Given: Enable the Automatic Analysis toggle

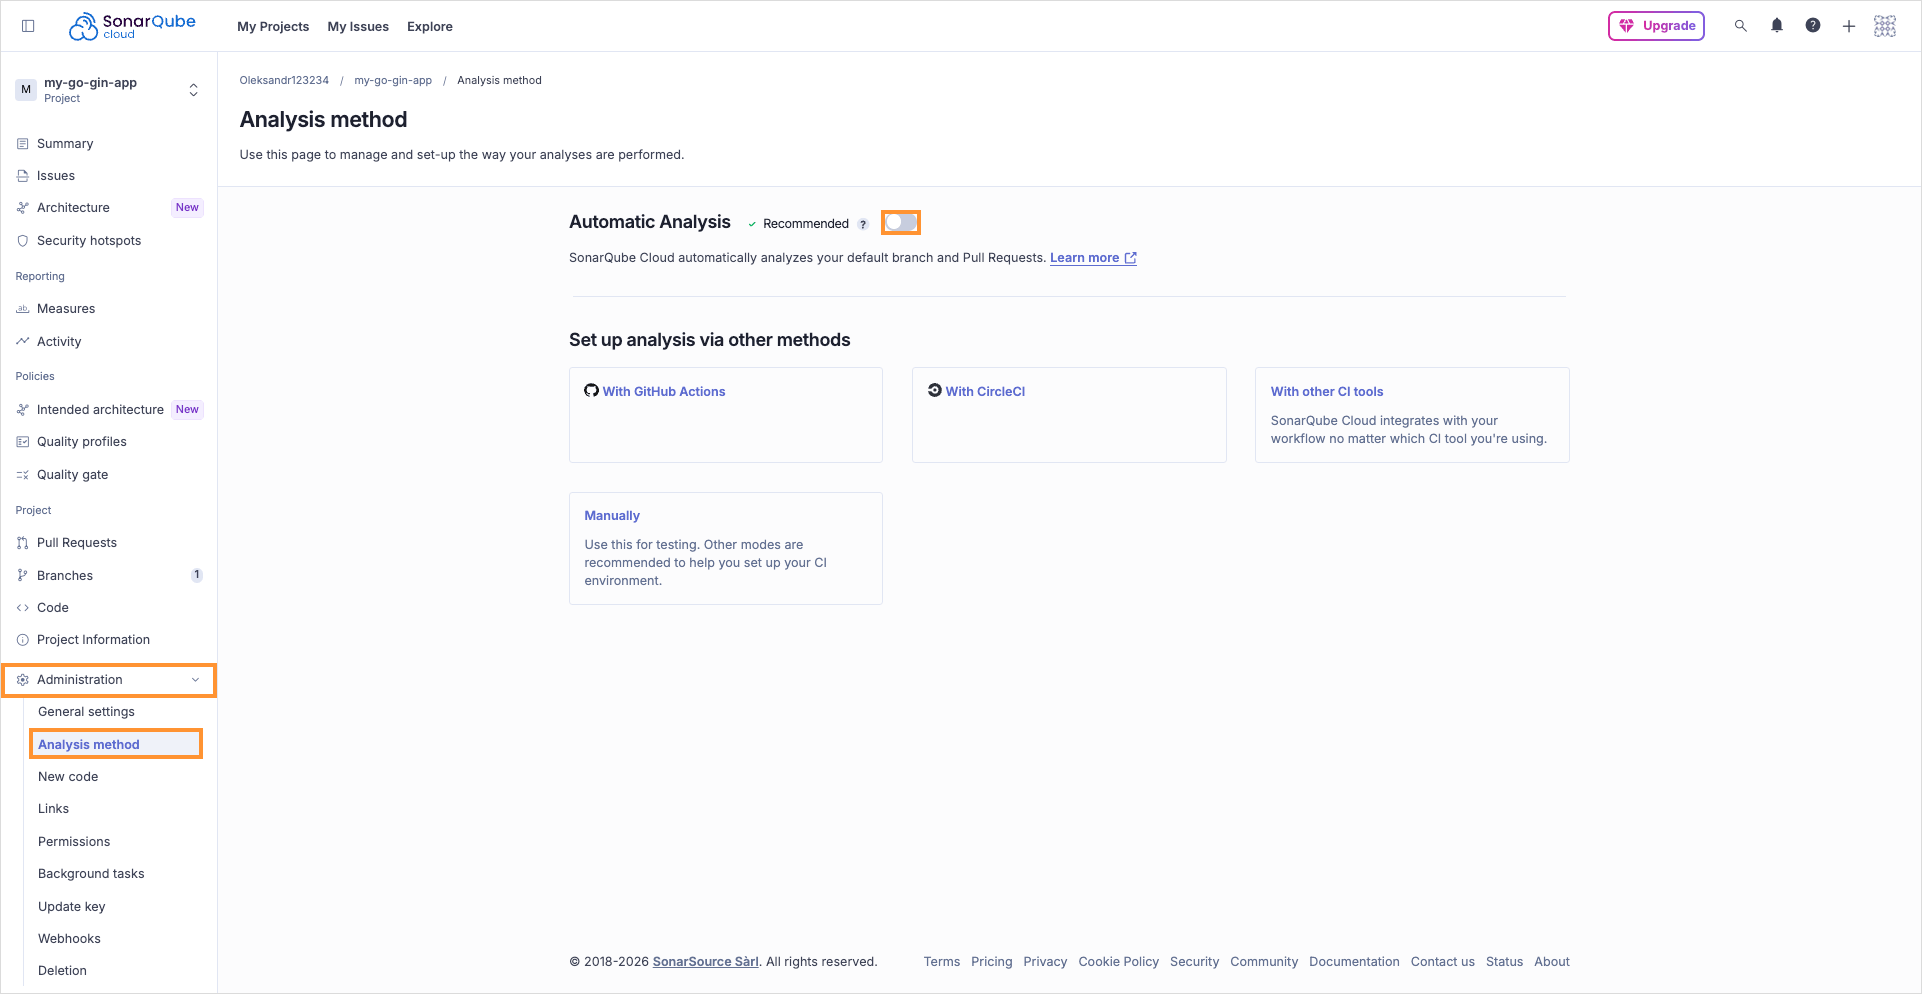Looking at the screenshot, I should (900, 222).
